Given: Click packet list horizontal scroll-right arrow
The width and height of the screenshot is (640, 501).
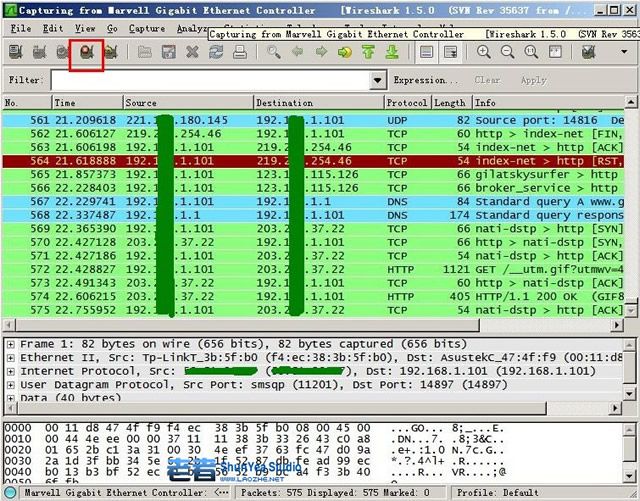Looking at the screenshot, I should point(617,325).
